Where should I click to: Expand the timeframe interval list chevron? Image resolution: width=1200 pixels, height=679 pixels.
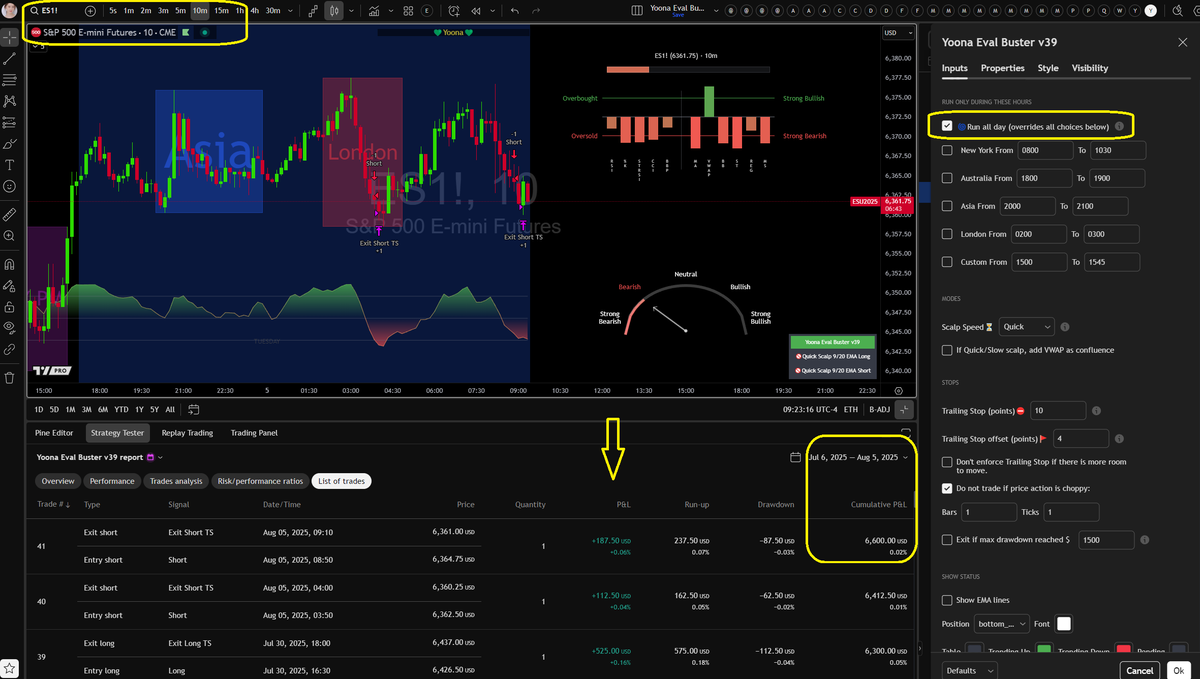pos(290,11)
